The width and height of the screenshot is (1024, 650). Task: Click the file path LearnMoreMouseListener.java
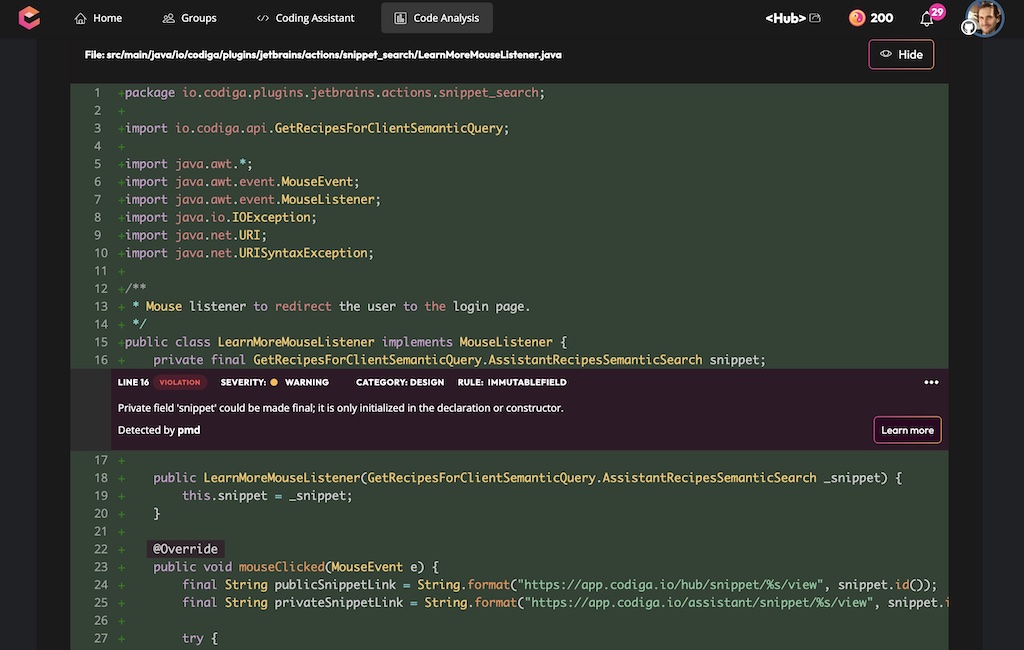(323, 55)
